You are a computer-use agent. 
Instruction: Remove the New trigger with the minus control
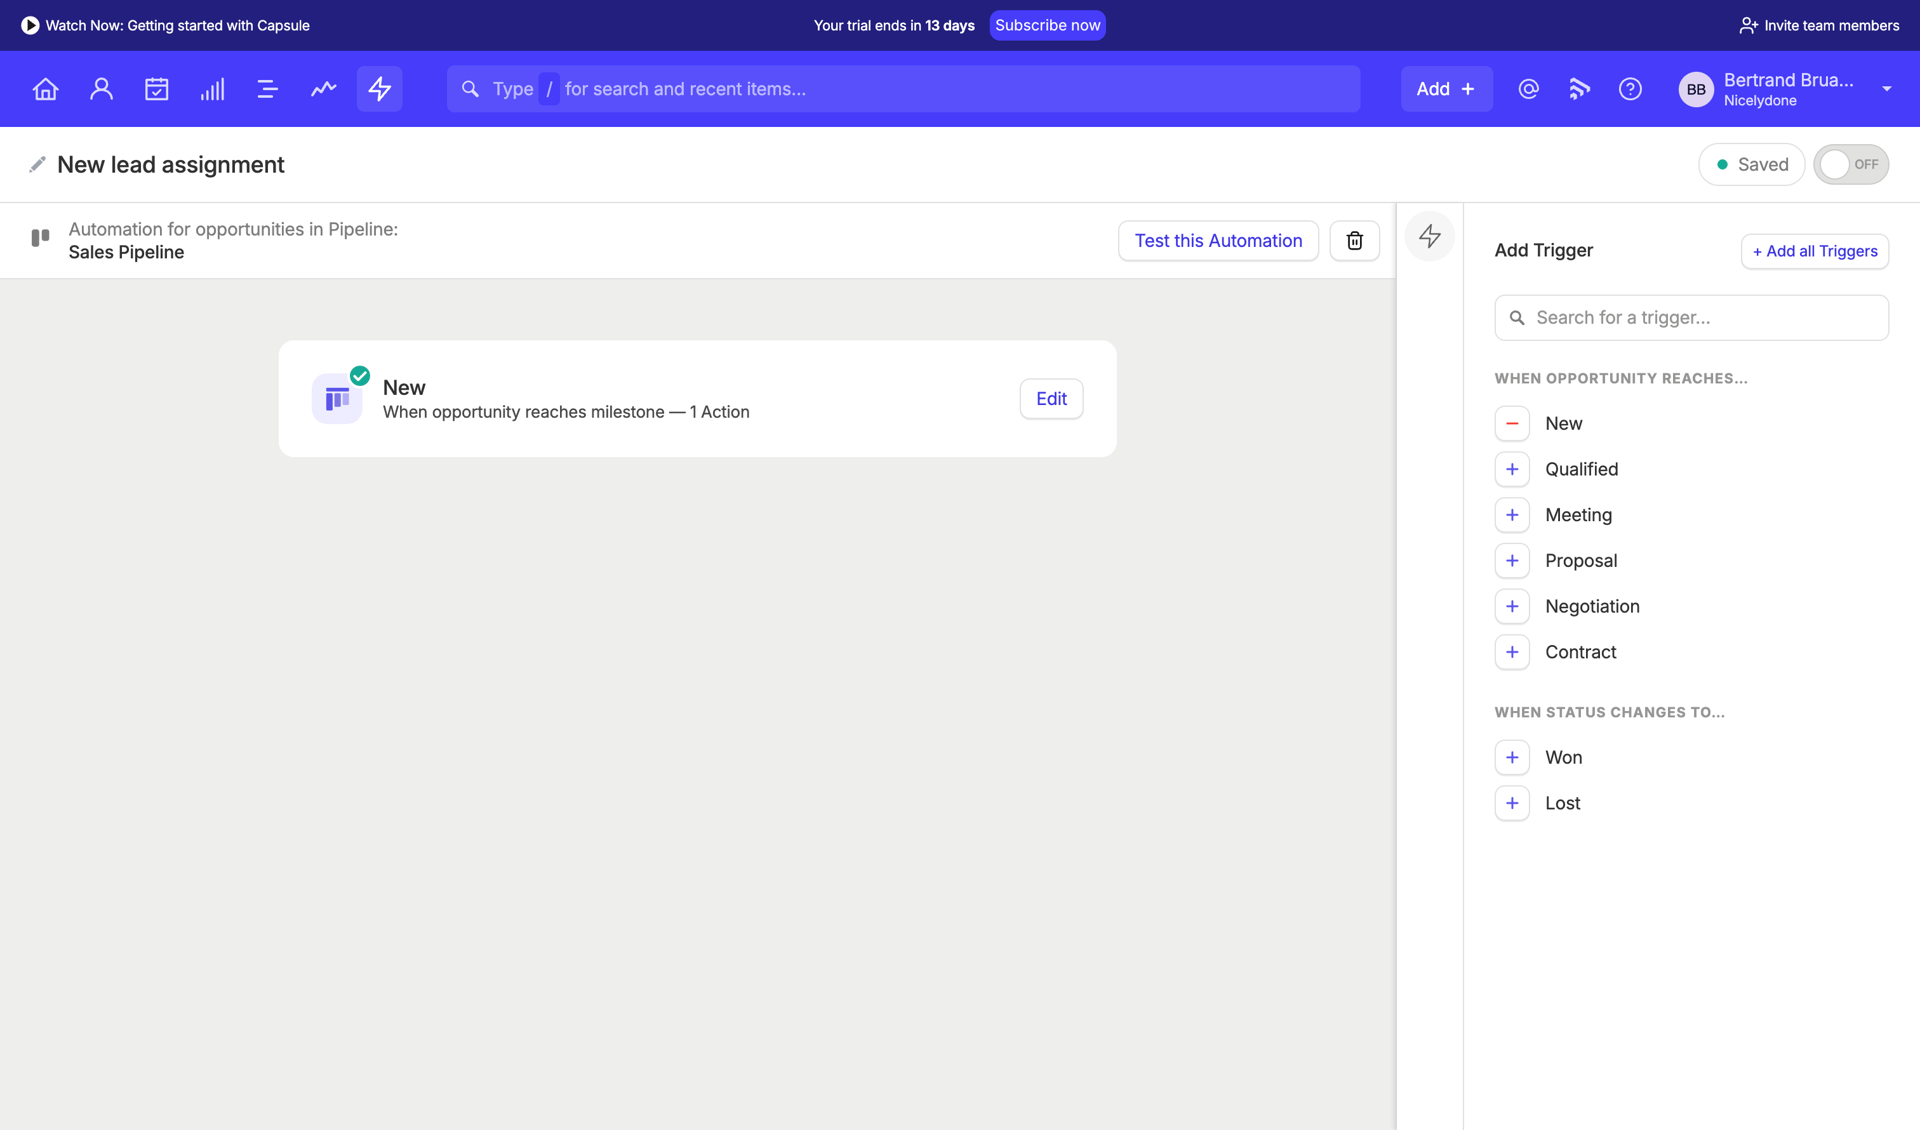pos(1512,423)
